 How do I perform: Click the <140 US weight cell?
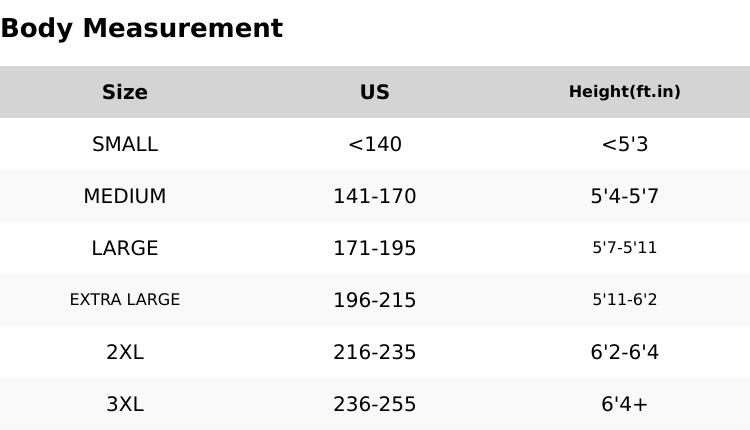tap(375, 144)
